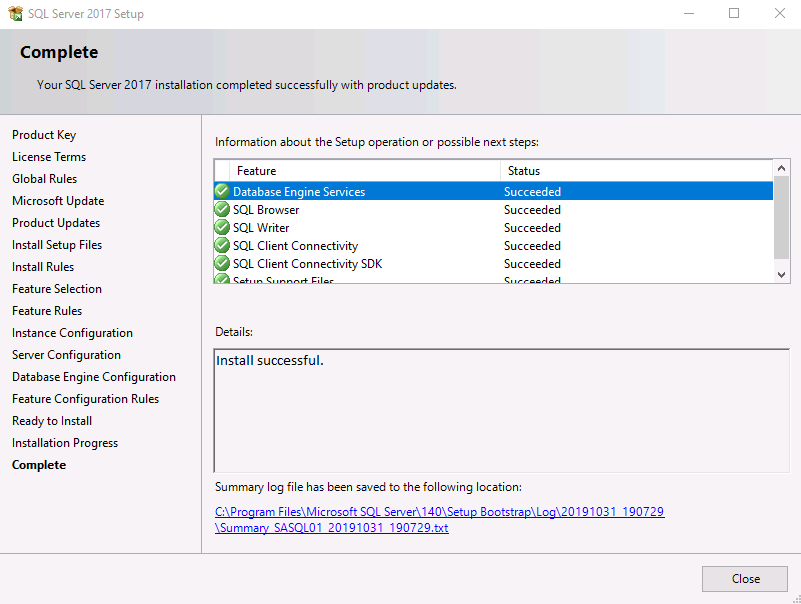Click Succeeded status for SQL Browser

(532, 210)
